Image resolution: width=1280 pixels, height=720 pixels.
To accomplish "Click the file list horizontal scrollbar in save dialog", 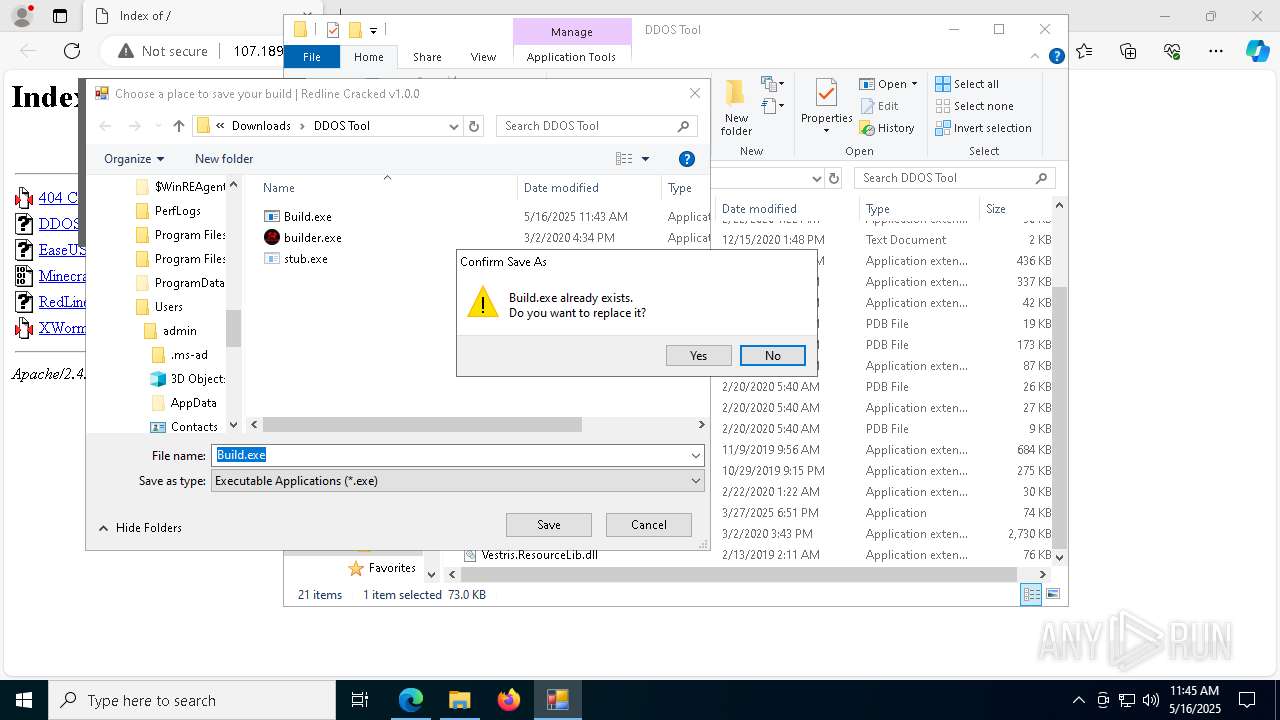I will coord(421,425).
